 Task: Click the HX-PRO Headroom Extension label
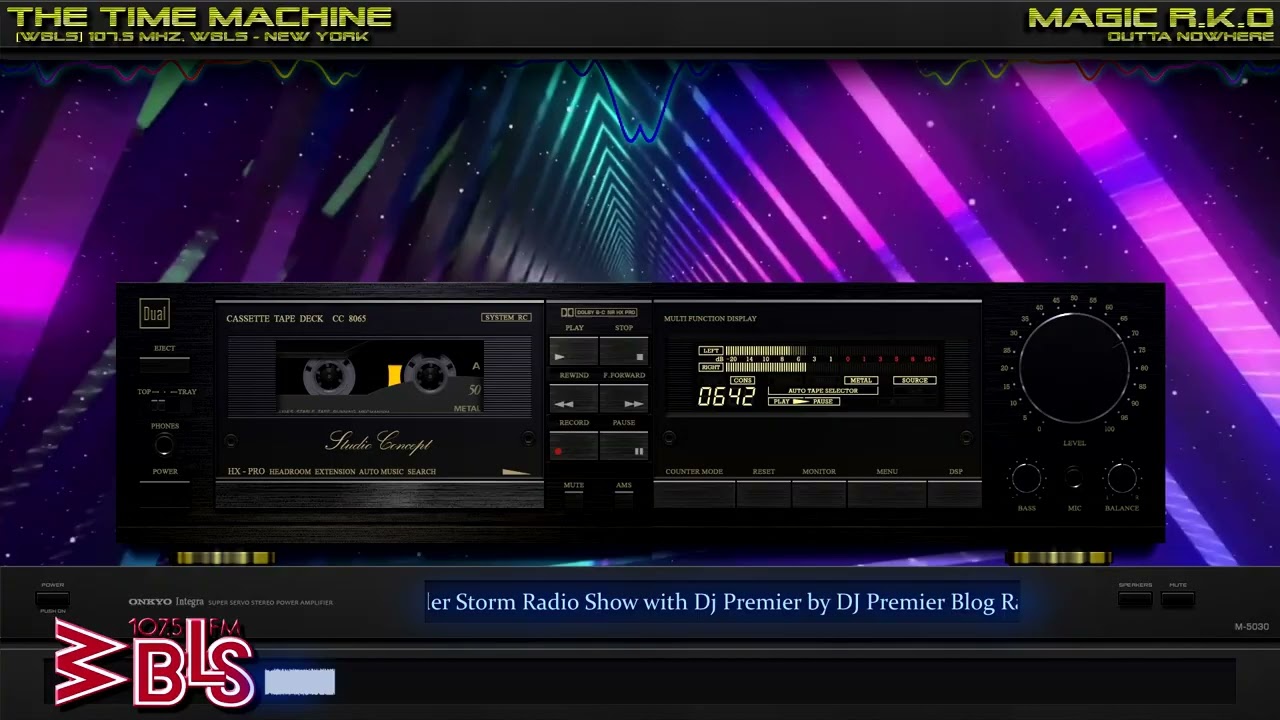[x=331, y=471]
